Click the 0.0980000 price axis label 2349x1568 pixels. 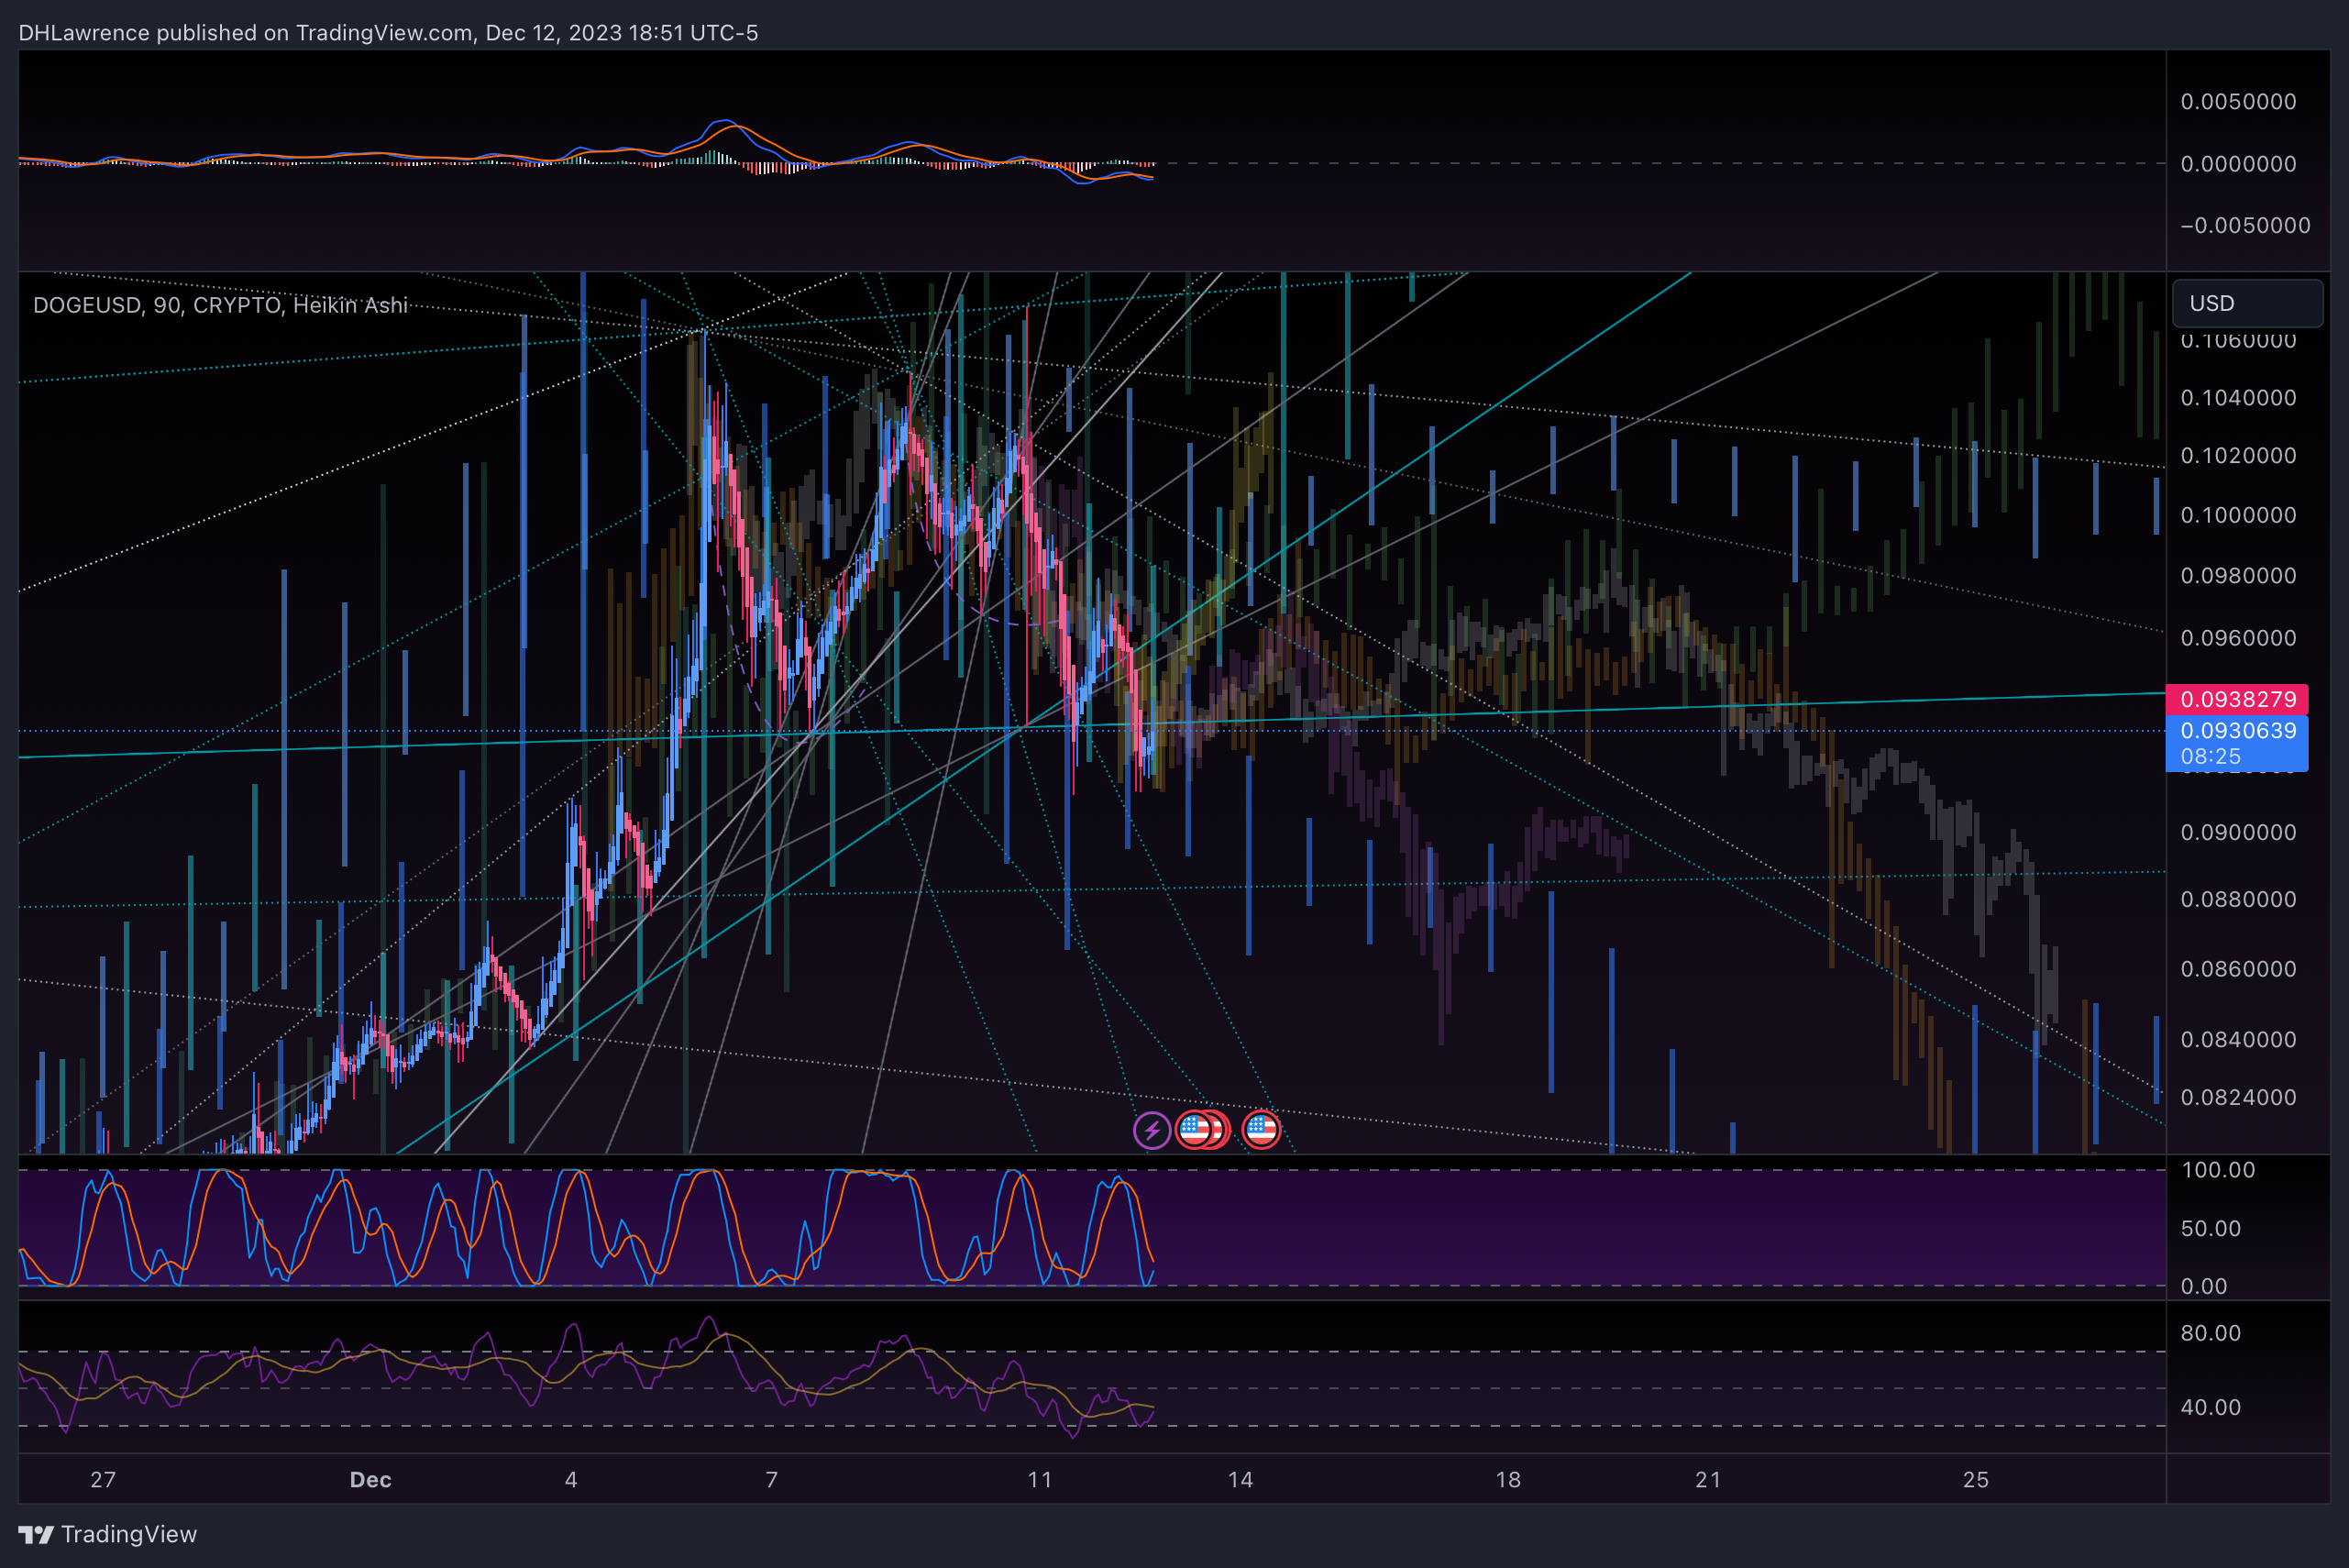(x=2238, y=576)
